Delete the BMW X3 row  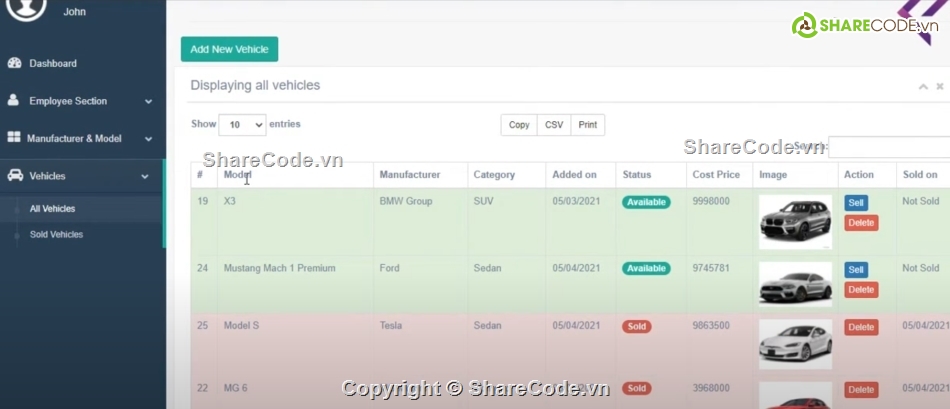click(861, 223)
